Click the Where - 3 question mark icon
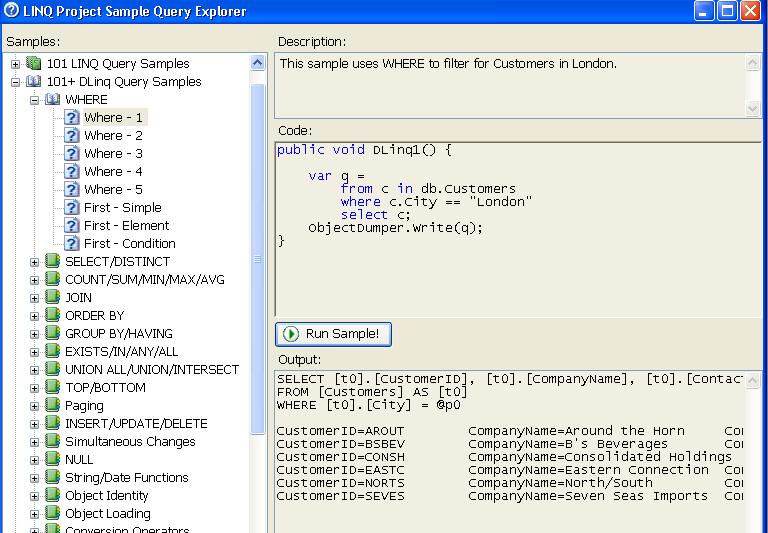 72,153
